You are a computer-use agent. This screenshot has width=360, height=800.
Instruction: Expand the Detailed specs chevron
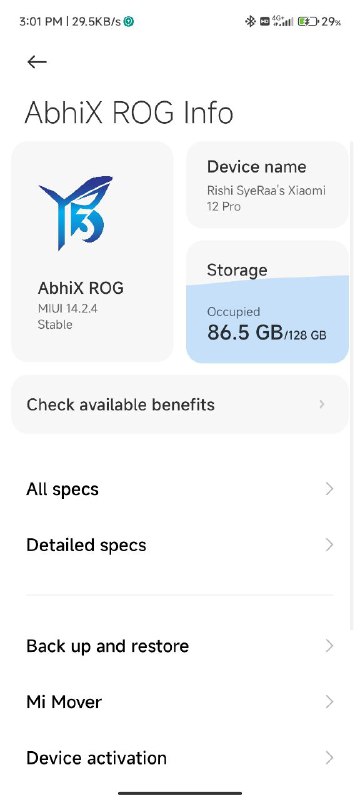(329, 545)
